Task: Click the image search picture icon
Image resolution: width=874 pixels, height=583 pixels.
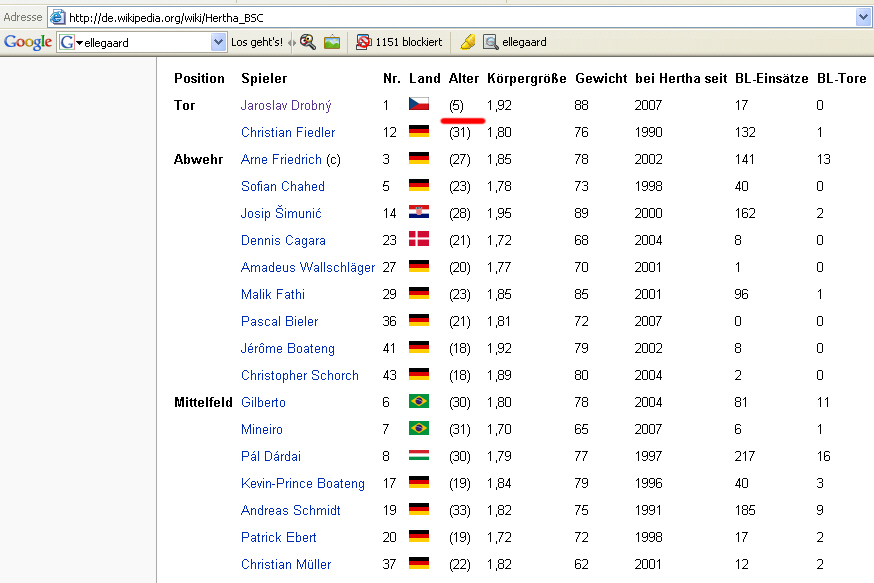Action: coord(332,42)
